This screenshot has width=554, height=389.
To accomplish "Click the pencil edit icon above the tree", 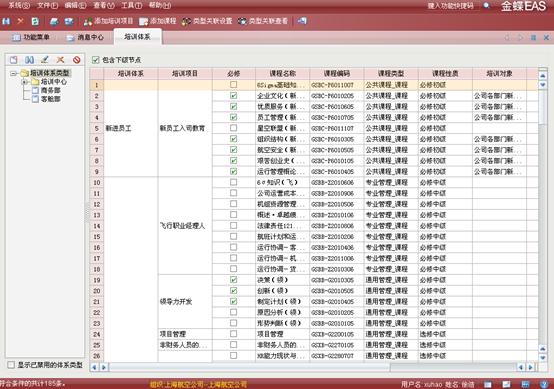I will click(x=45, y=60).
